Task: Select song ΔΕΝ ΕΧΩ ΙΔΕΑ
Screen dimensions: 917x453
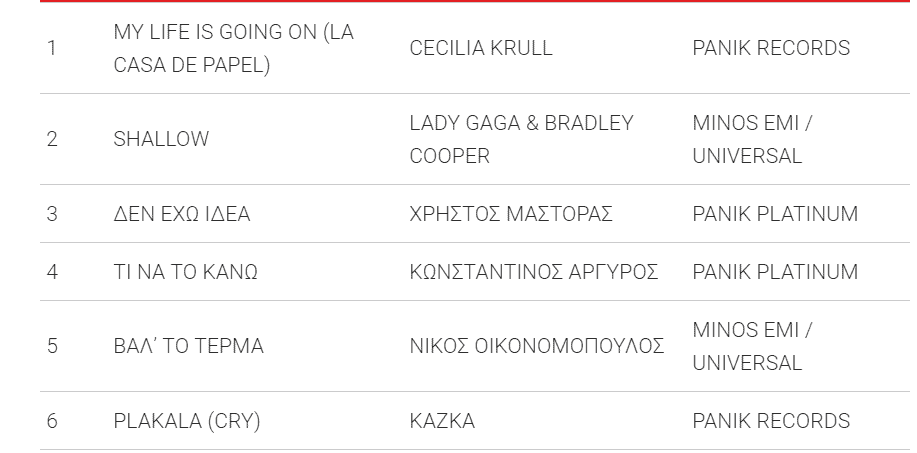Action: coord(182,214)
